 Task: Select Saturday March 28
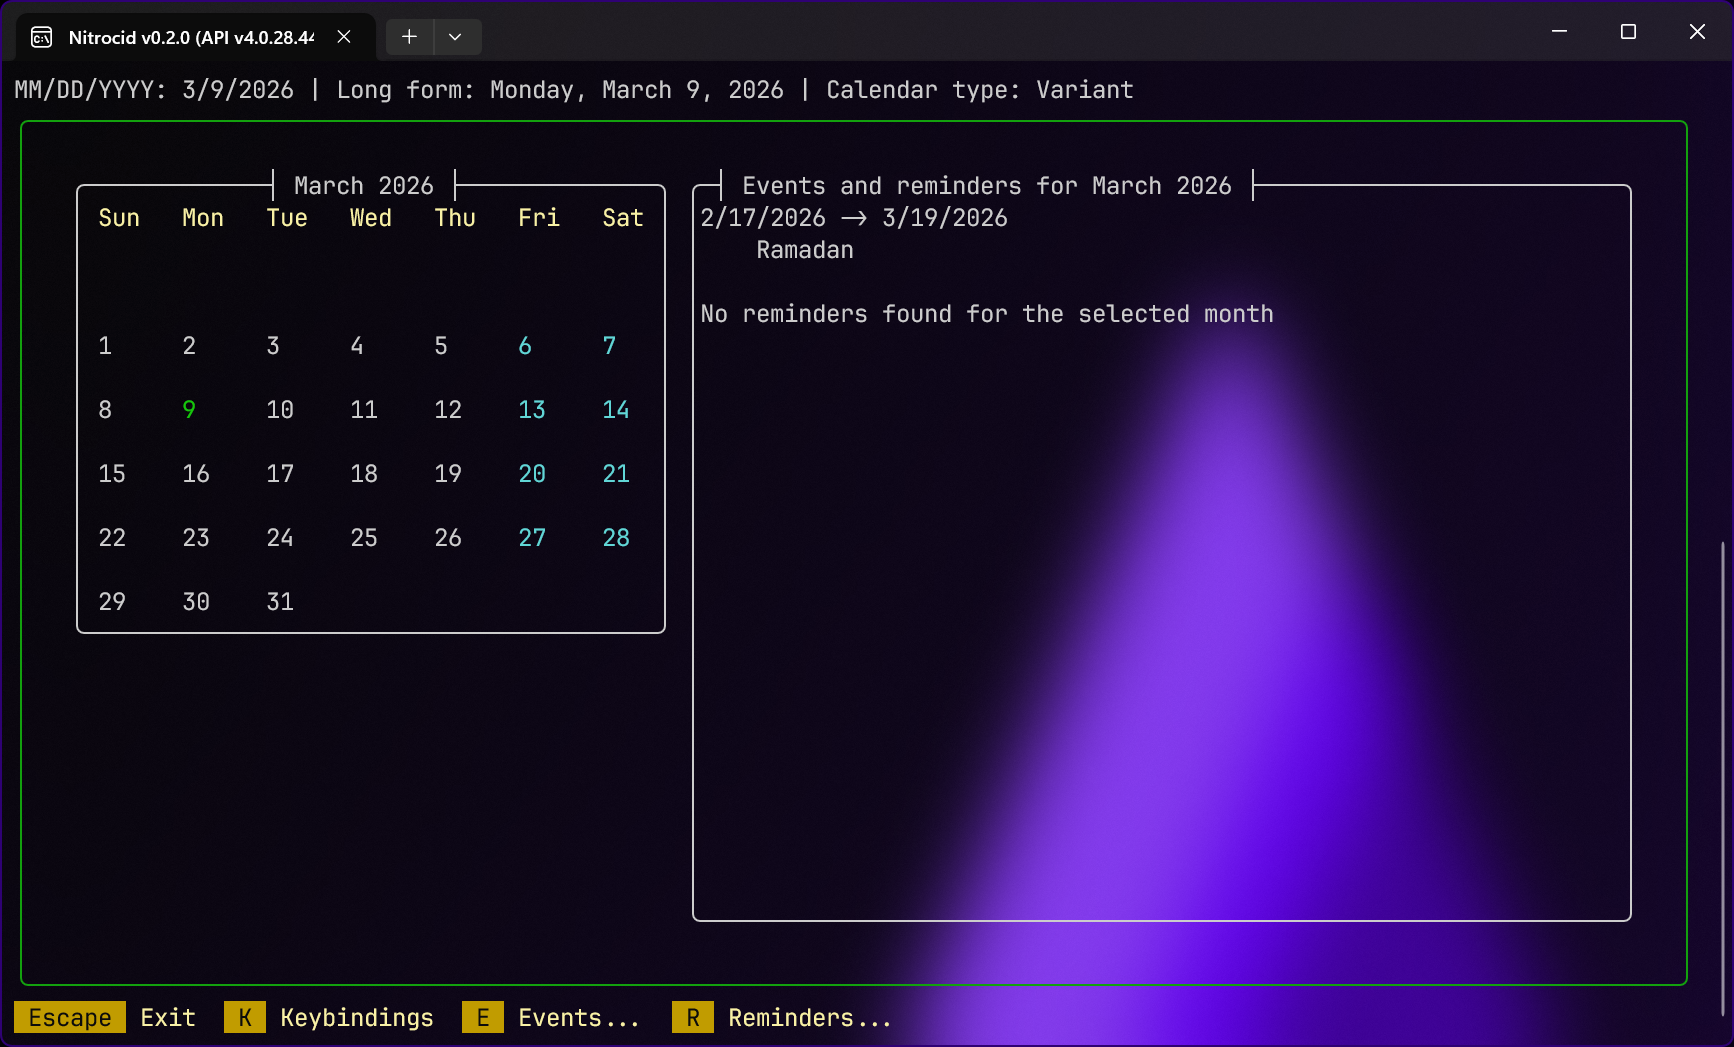(x=616, y=538)
